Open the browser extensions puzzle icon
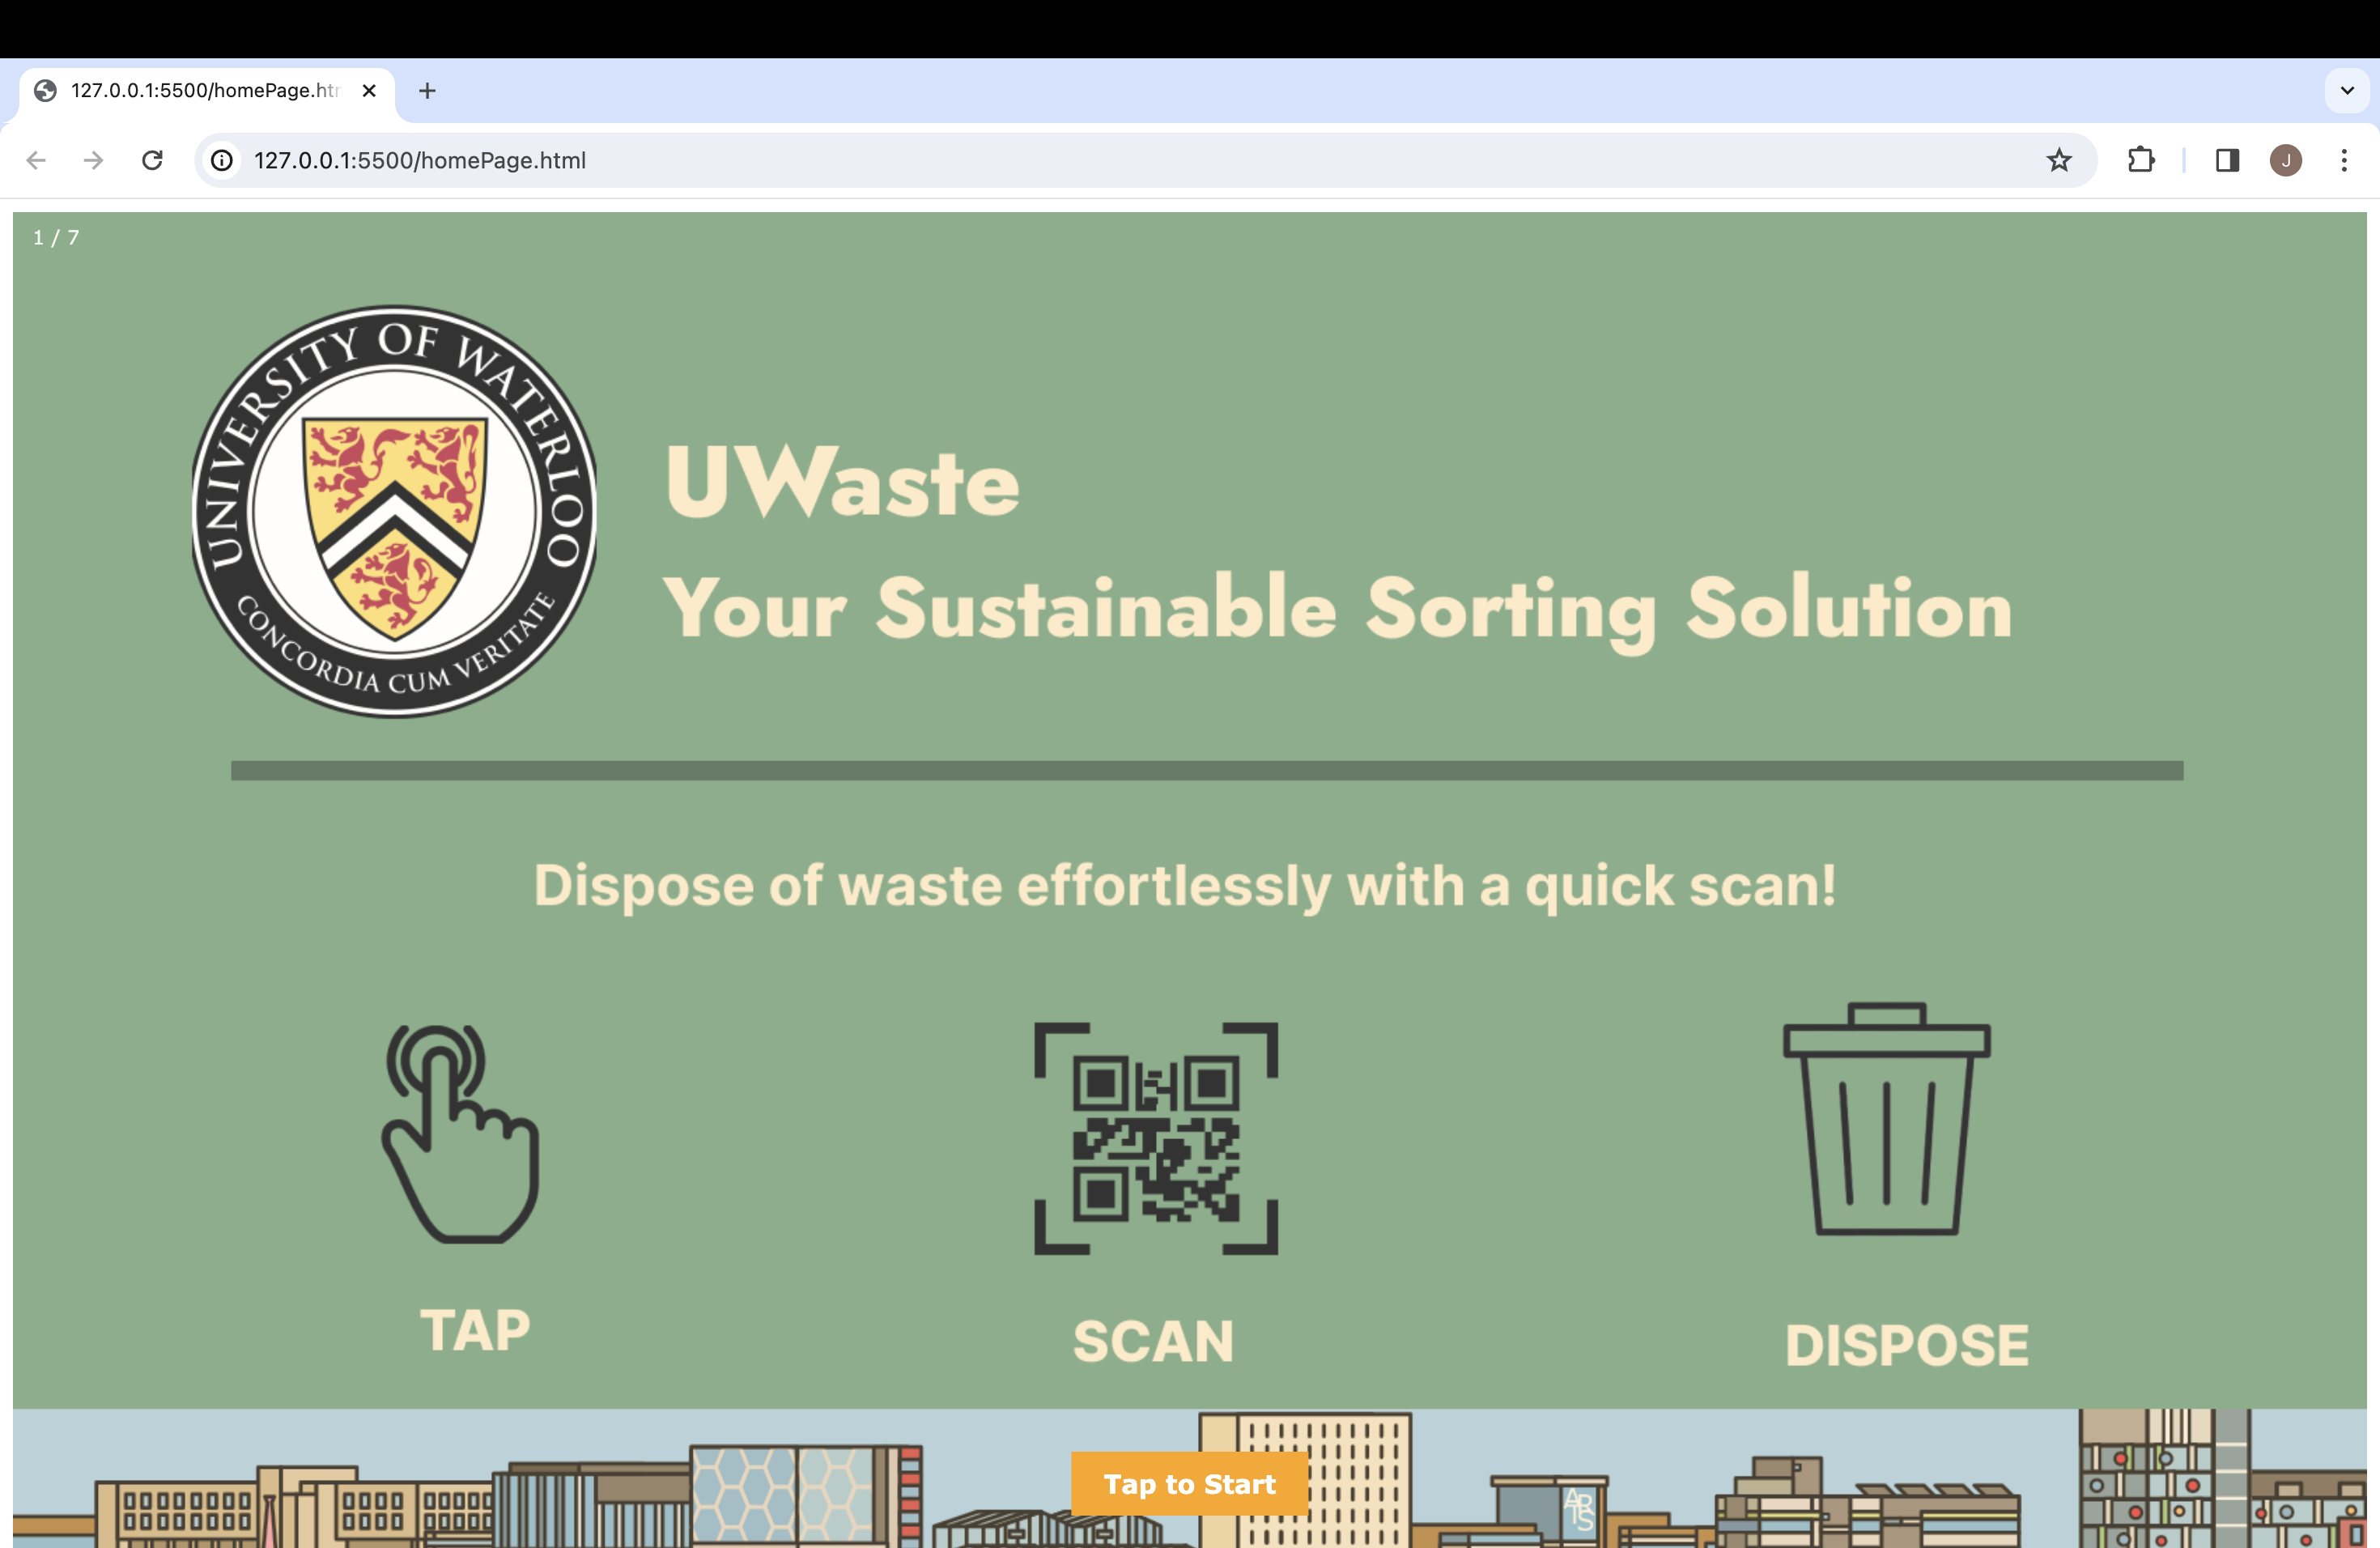Screen dimensions: 2380x1548 coord(2140,160)
